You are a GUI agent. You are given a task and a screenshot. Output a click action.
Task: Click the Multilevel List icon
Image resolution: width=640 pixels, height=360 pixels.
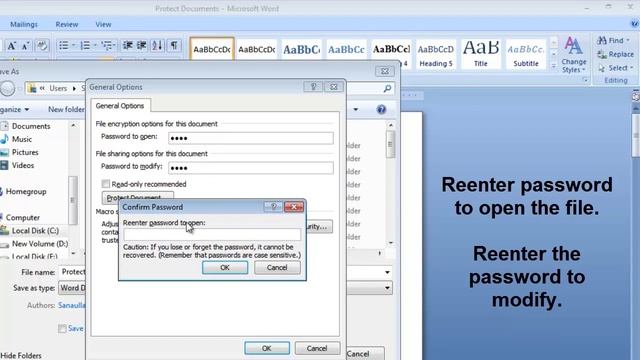point(107,45)
